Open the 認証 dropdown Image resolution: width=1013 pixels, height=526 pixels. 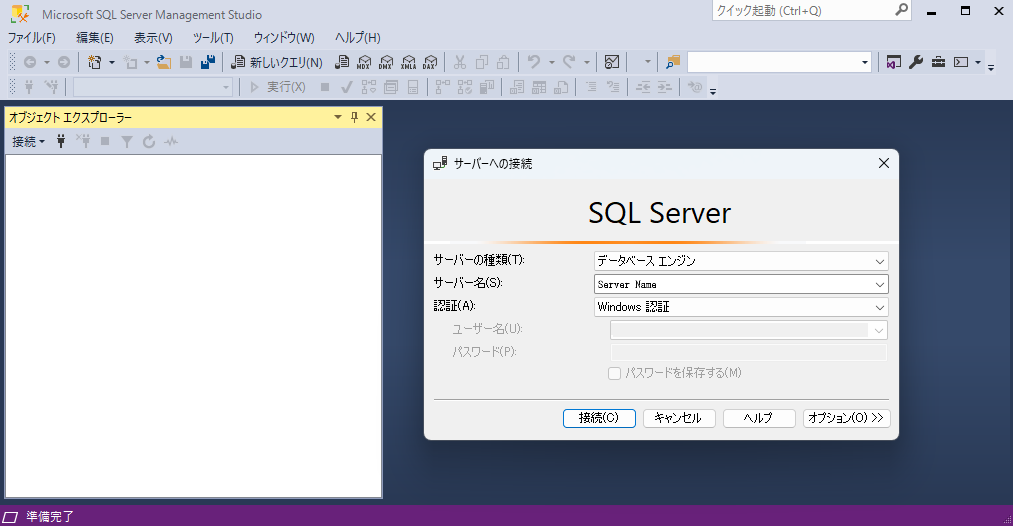tap(879, 308)
